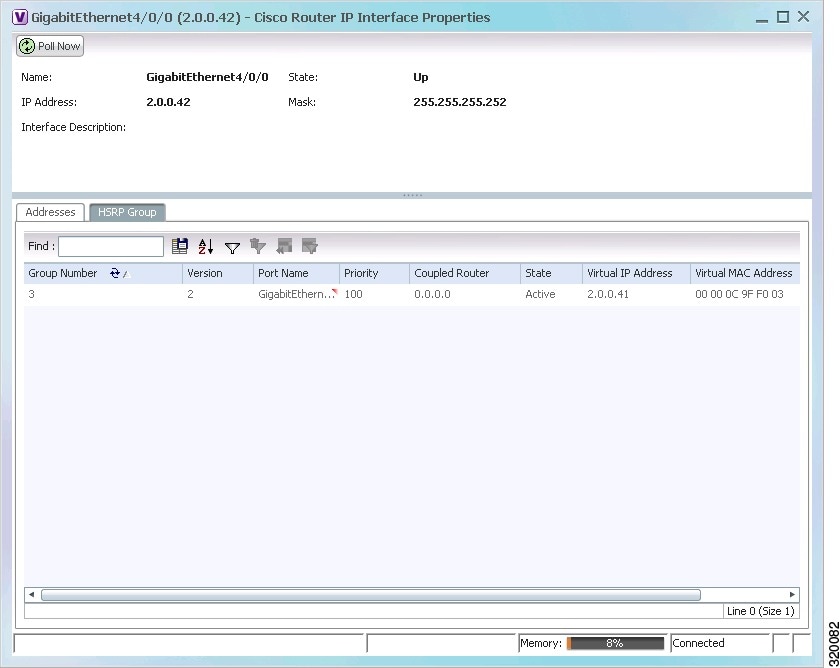Focus the Find input field
The width and height of the screenshot is (840, 668).
coord(111,246)
